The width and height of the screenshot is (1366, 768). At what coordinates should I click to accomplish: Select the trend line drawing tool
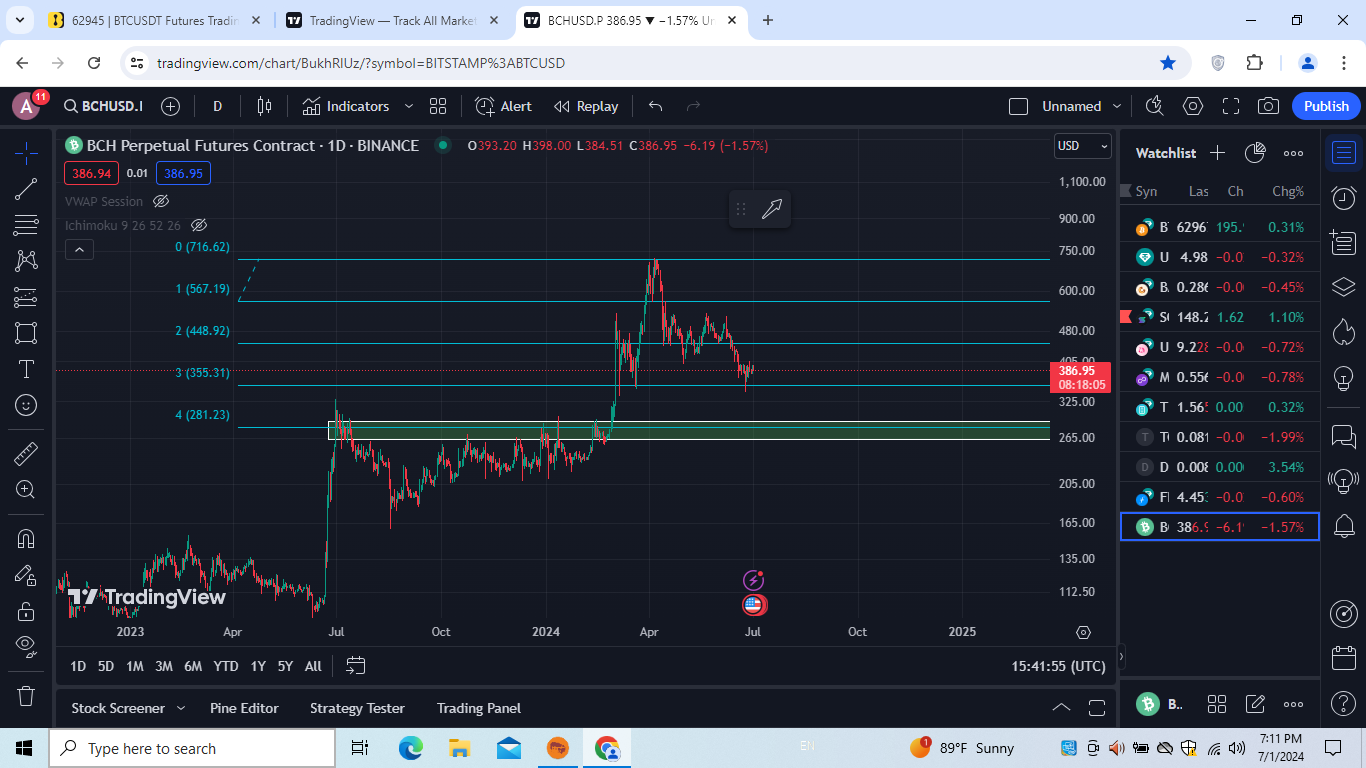tap(26, 188)
